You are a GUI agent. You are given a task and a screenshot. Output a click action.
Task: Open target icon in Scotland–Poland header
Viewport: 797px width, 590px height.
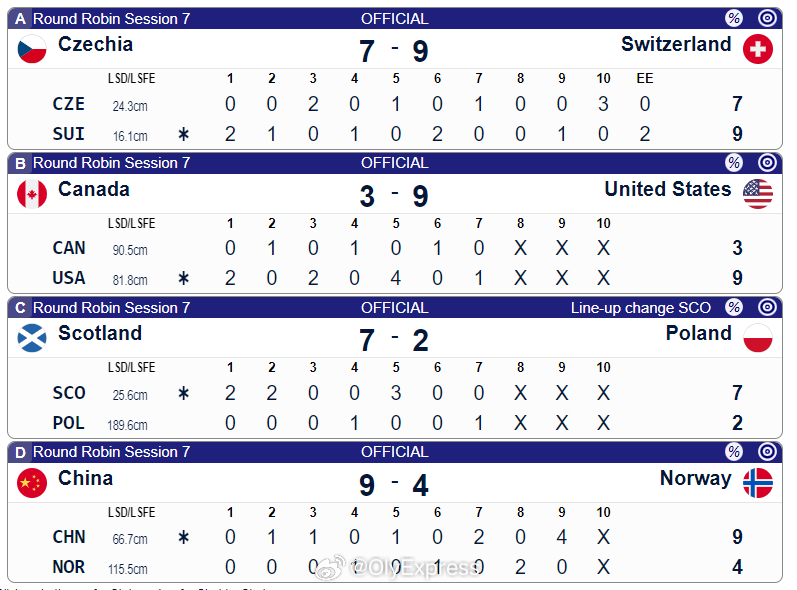[x=767, y=307]
